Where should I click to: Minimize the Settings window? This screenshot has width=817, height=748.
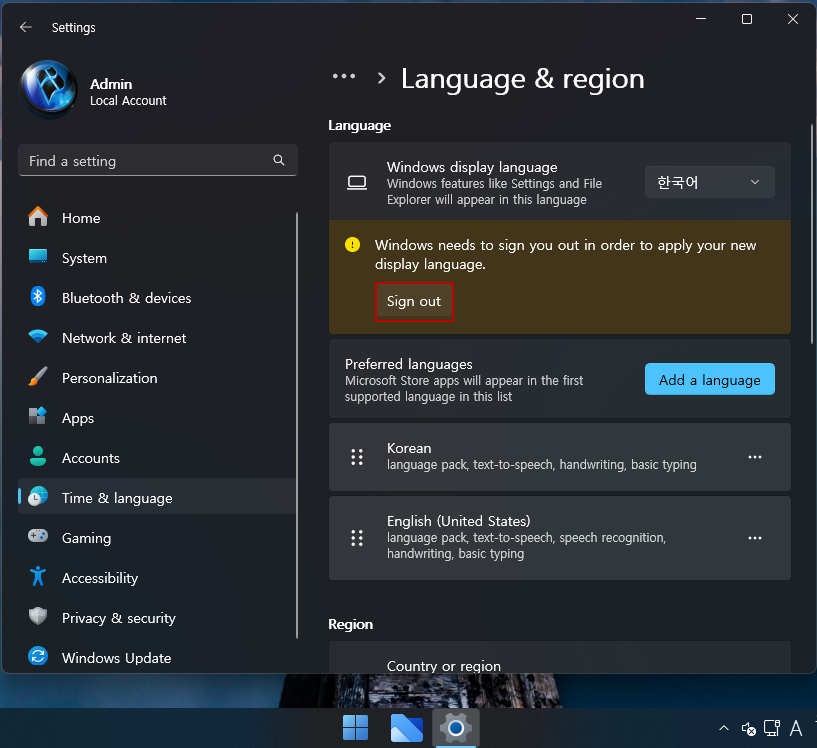[701, 19]
